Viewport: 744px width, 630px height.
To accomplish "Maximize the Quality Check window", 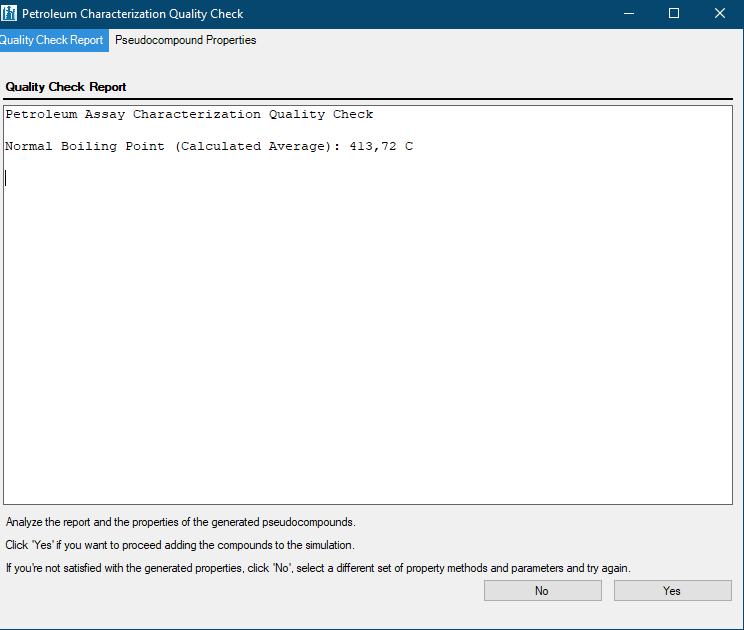I will [674, 14].
